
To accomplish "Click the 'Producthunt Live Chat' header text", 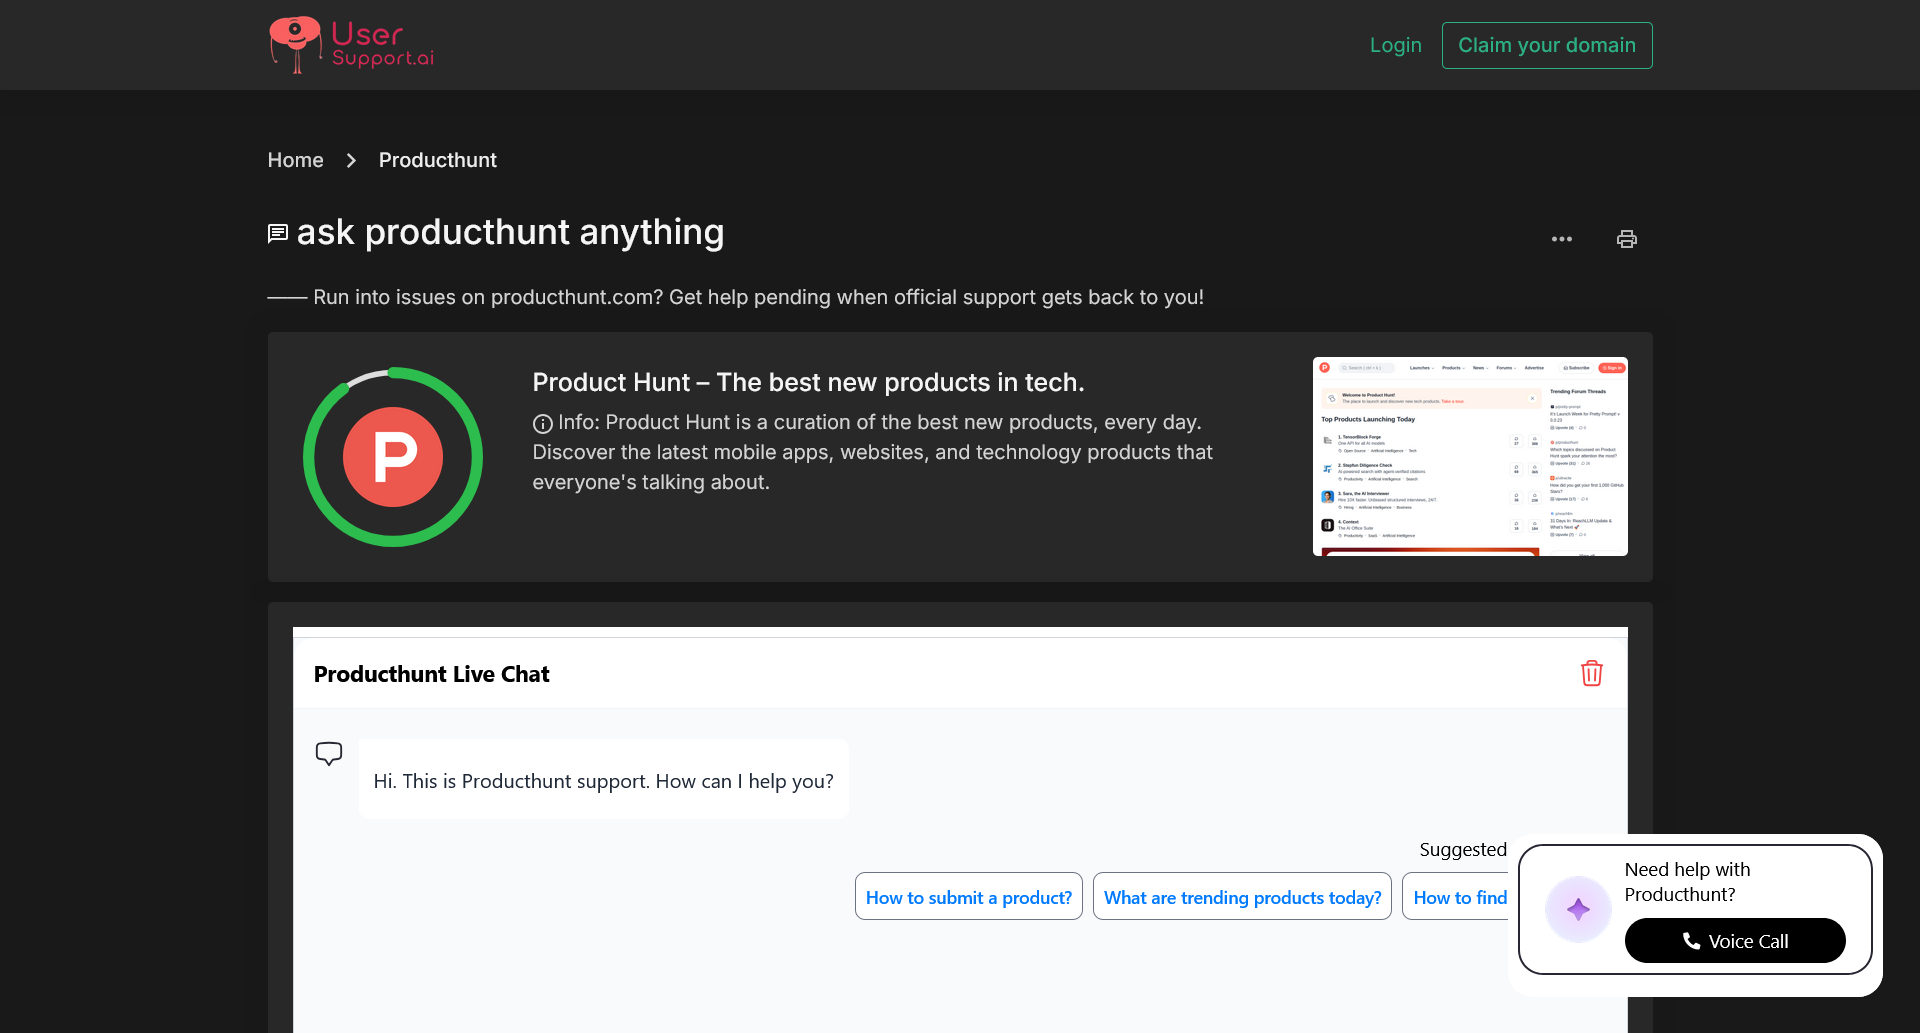I will click(432, 674).
